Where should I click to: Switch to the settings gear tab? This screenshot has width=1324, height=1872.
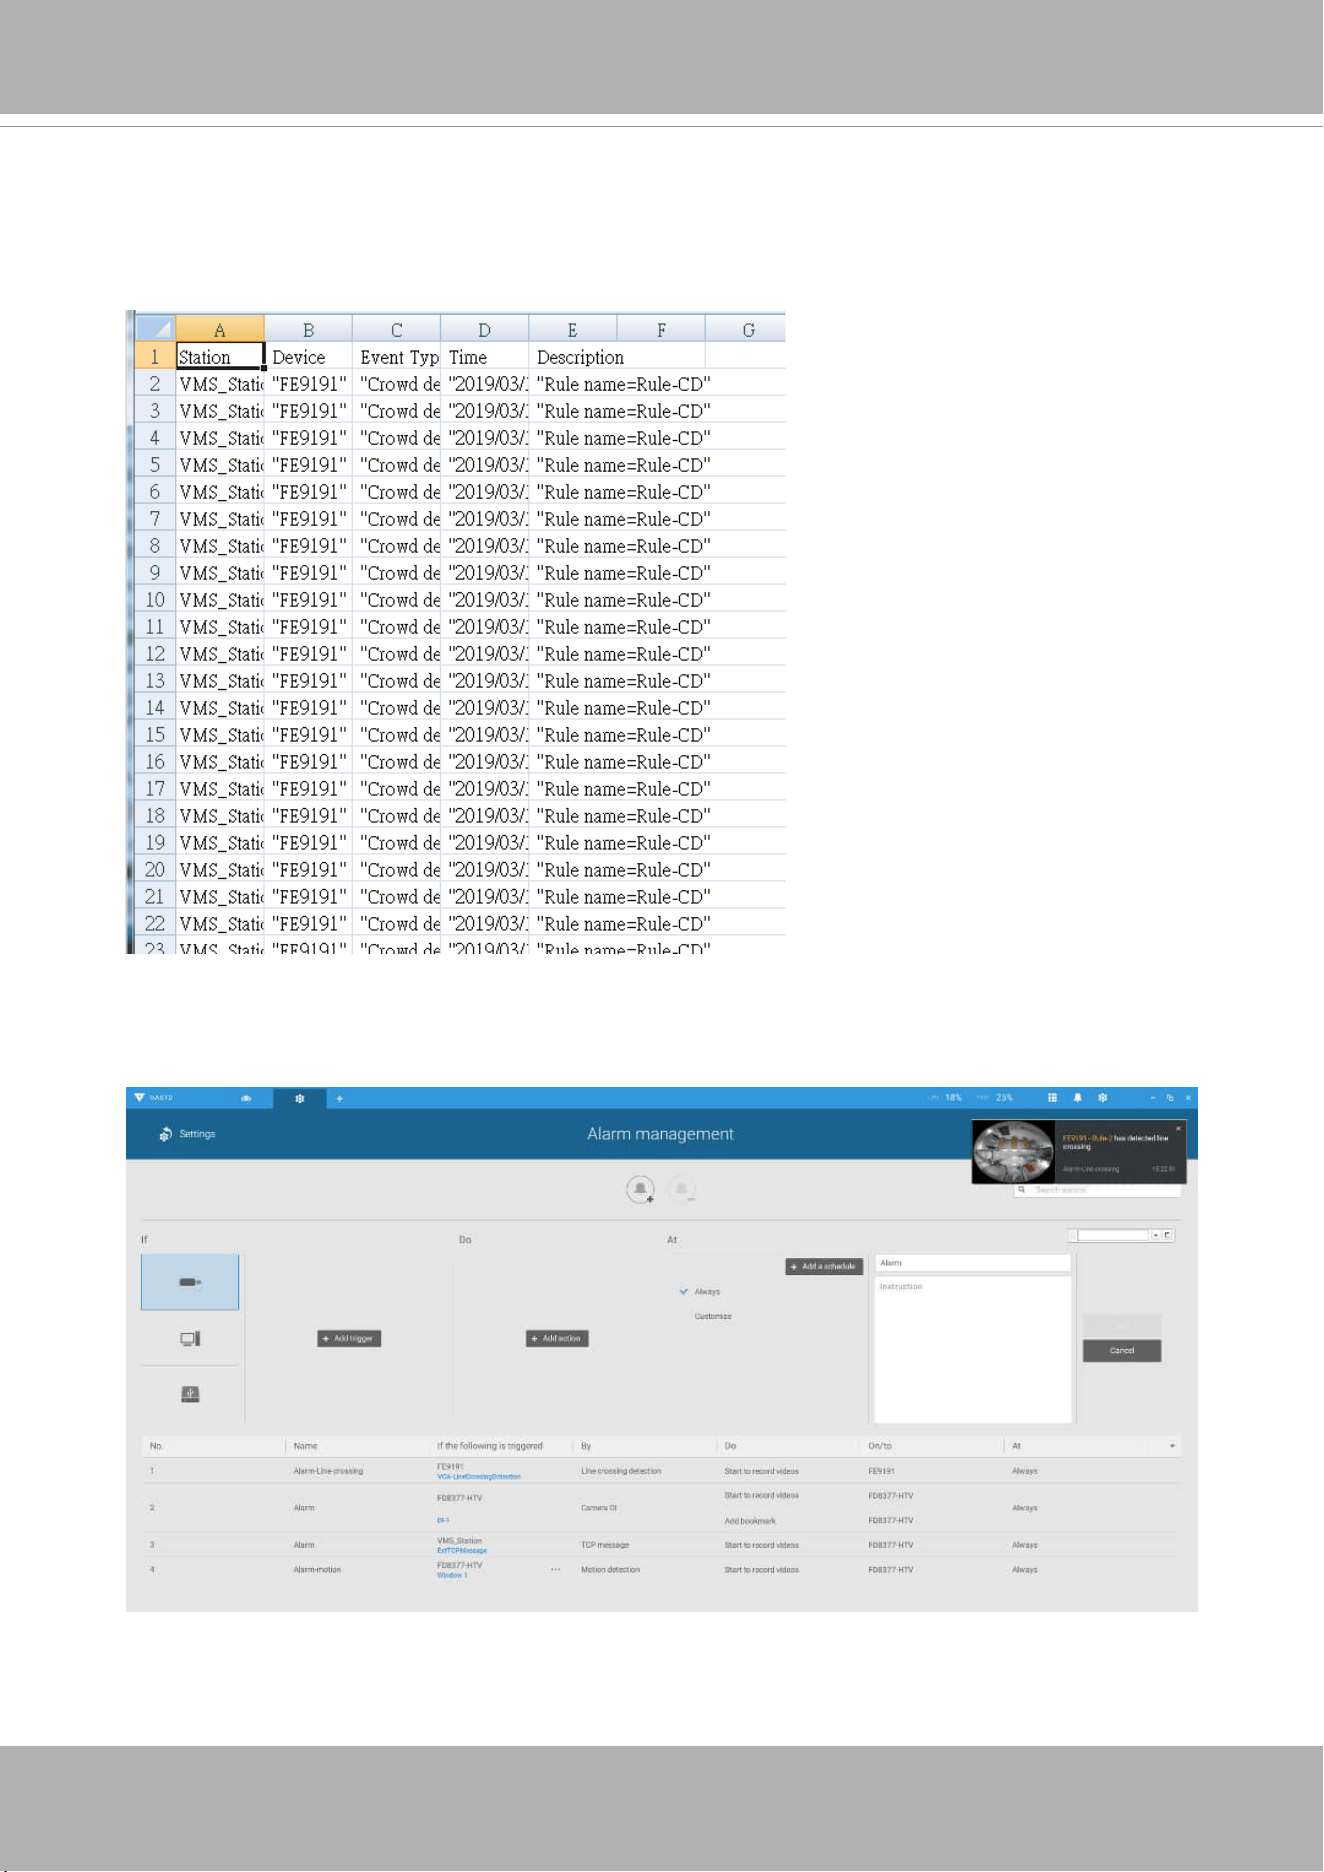[299, 1098]
